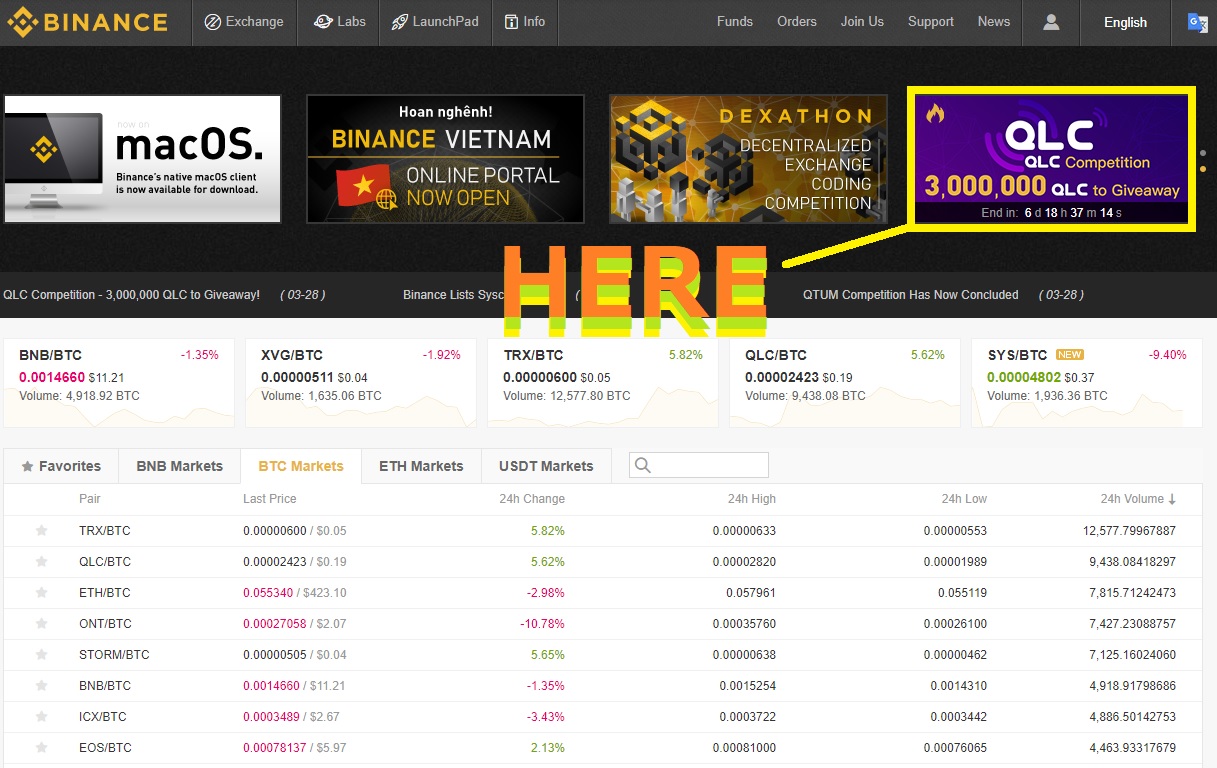
Task: Click the Binance logo
Action: [x=87, y=22]
